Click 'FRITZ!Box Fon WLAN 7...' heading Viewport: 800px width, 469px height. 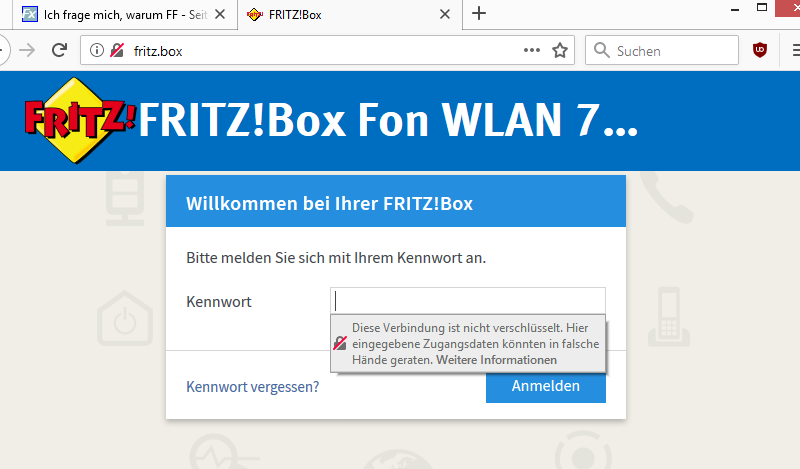(388, 120)
